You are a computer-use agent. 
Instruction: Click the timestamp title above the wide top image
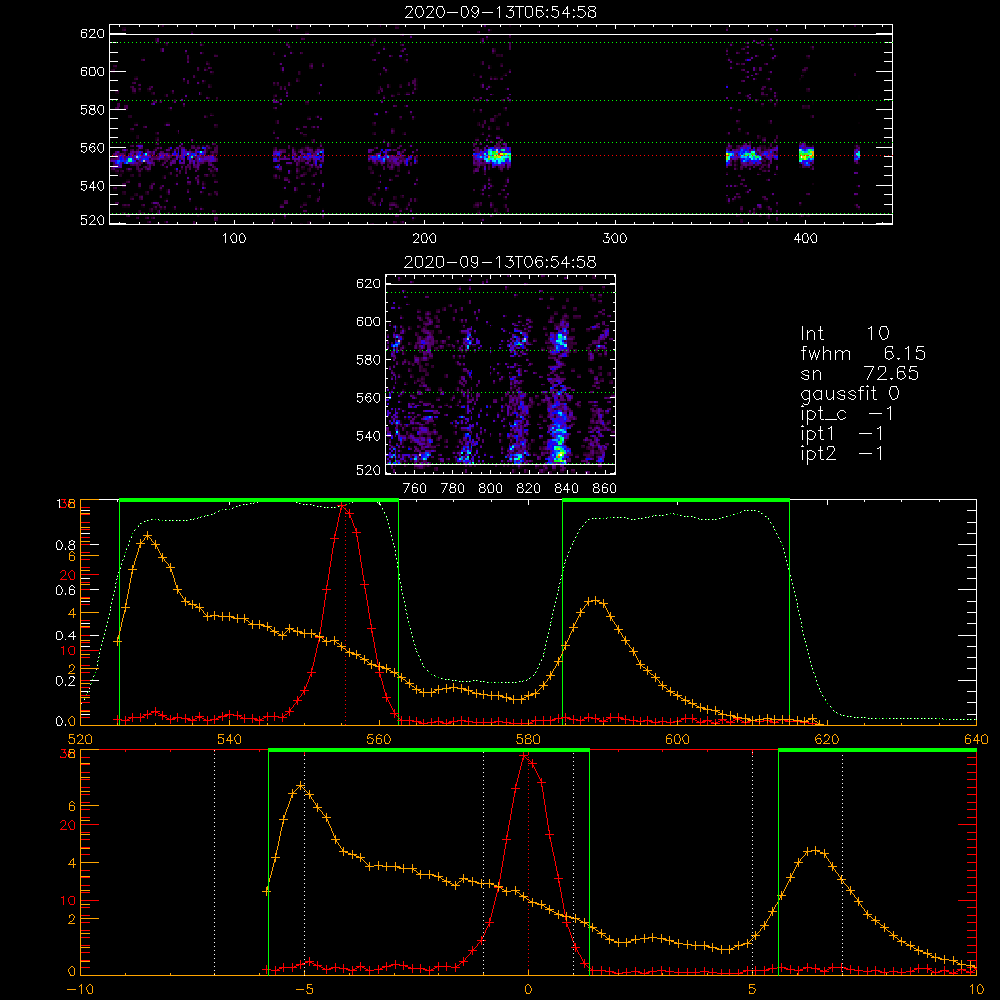tap(501, 12)
